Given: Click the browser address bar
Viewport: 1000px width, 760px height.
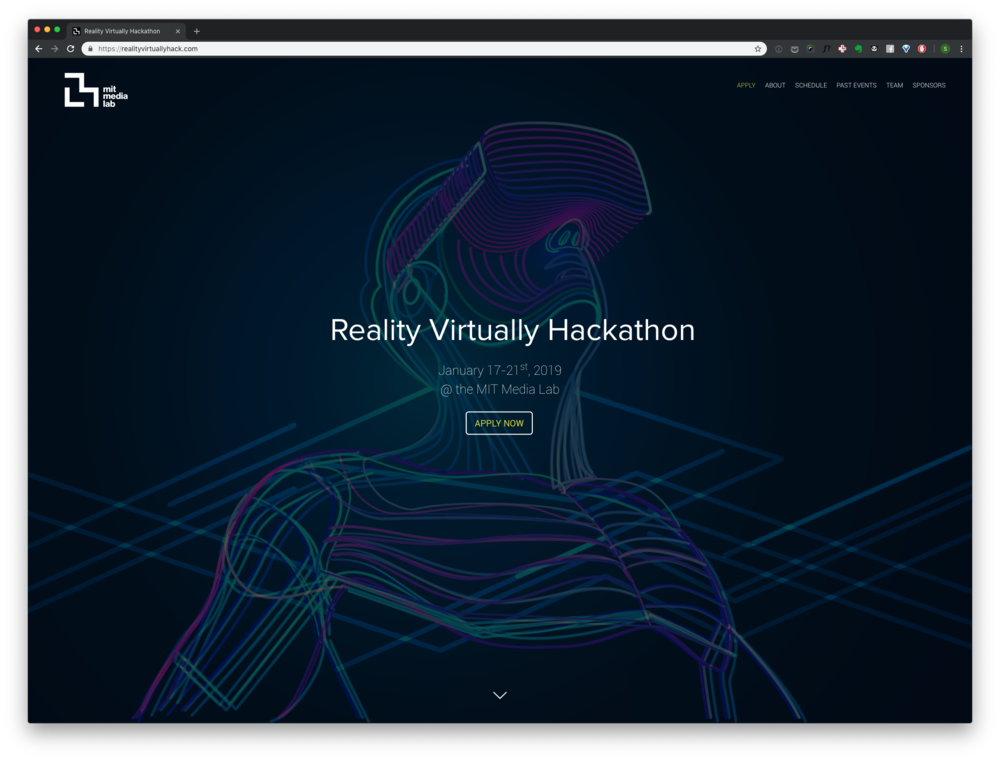Looking at the screenshot, I should pos(400,48).
